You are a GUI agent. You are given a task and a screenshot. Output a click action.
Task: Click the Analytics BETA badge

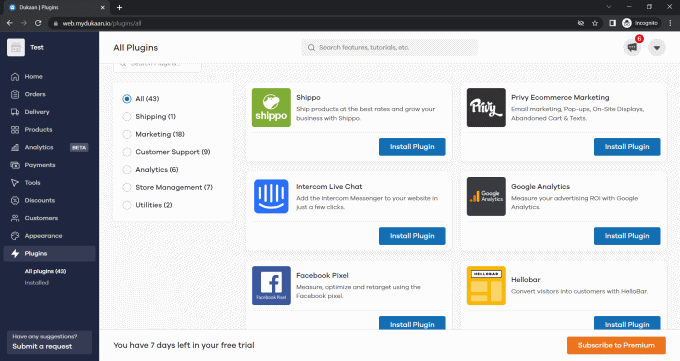tap(79, 148)
